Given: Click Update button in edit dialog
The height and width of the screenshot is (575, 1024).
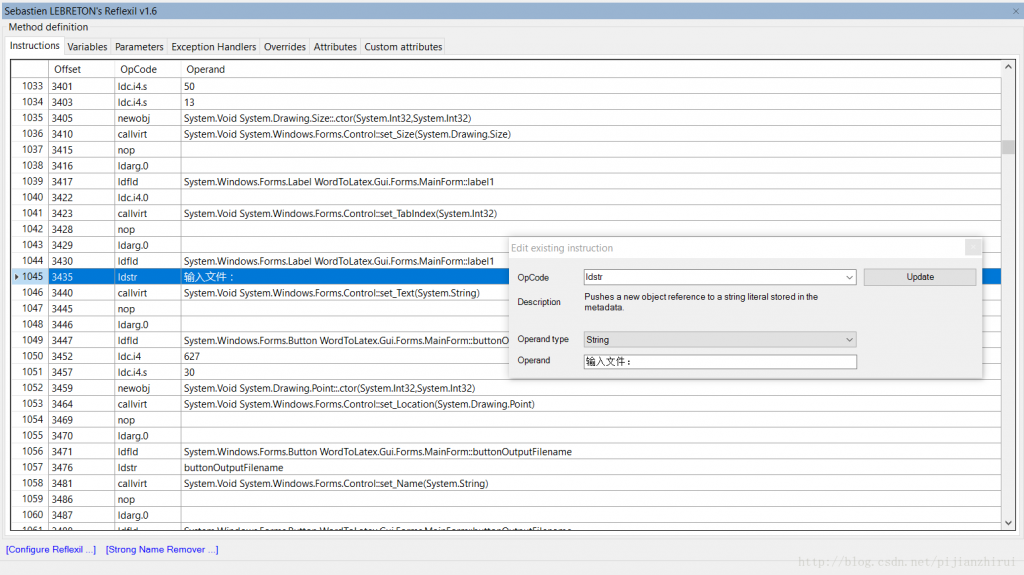Looking at the screenshot, I should click(x=920, y=277).
